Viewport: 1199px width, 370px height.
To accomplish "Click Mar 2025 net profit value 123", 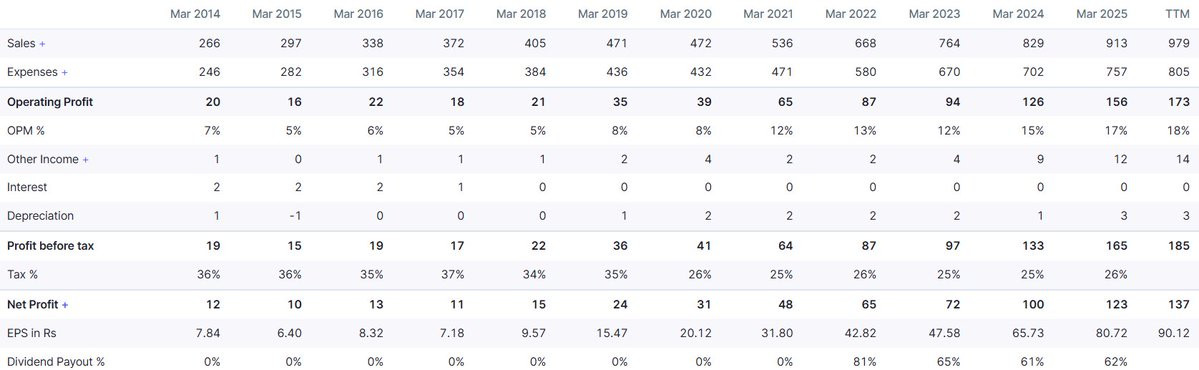I will pyautogui.click(x=1117, y=304).
